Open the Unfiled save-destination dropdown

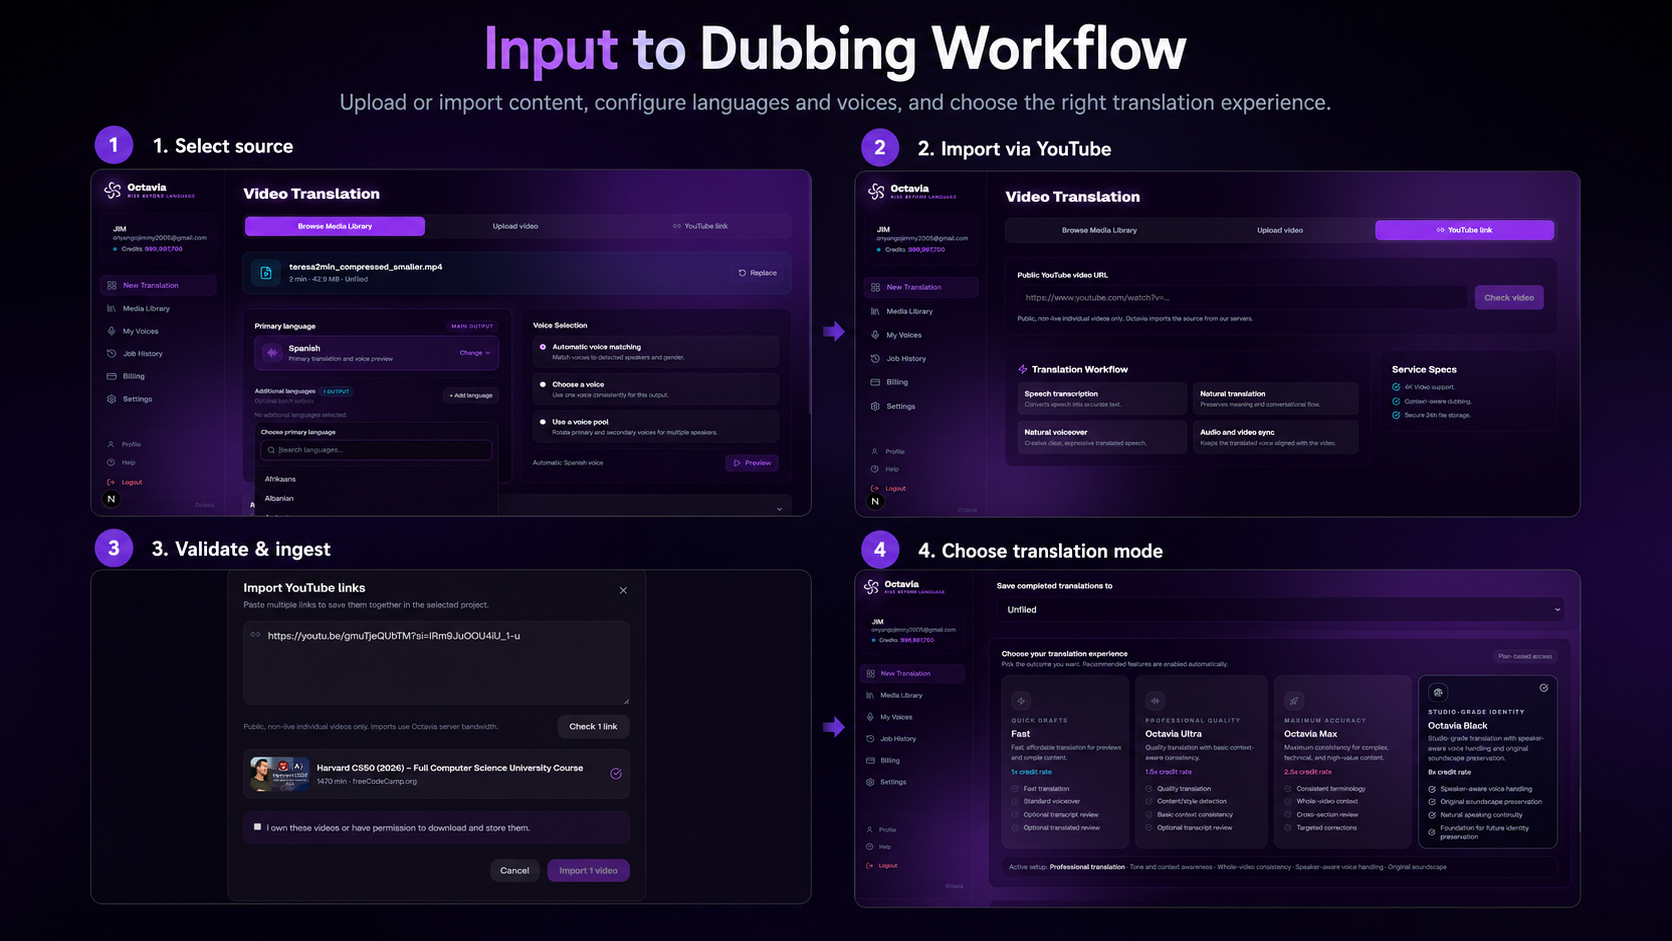(1282, 610)
